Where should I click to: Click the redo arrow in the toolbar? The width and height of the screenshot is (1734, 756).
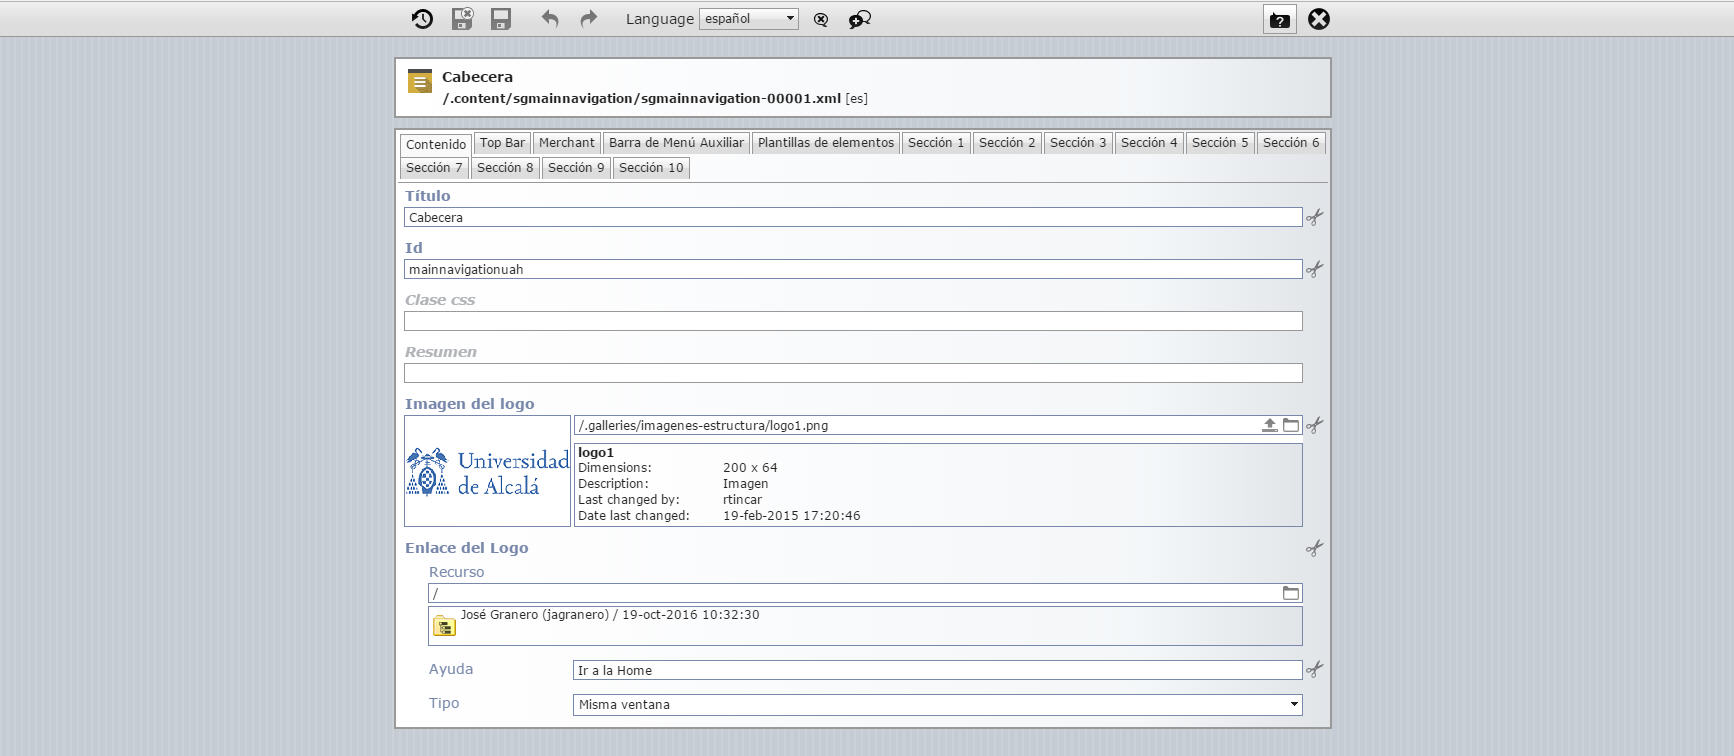588,19
